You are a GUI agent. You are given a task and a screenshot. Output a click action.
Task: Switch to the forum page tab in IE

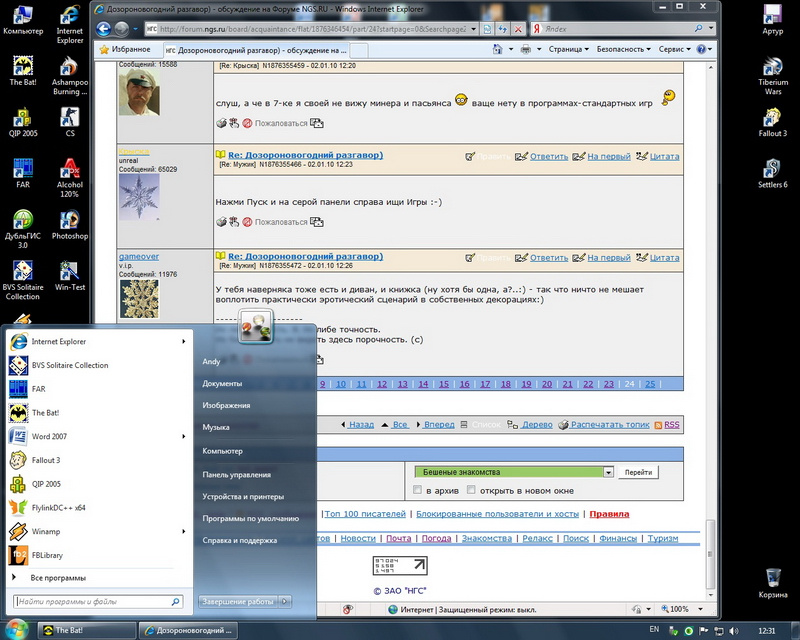(256, 50)
